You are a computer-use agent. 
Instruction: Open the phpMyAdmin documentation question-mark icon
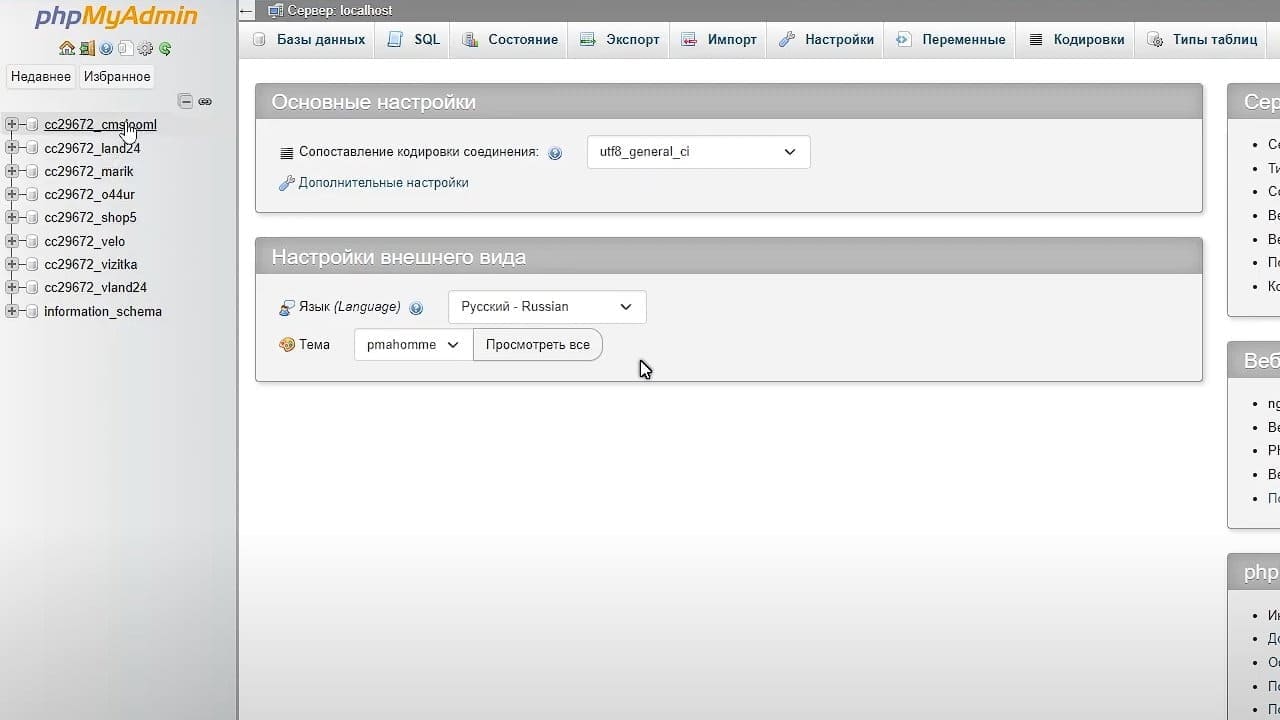coord(106,48)
